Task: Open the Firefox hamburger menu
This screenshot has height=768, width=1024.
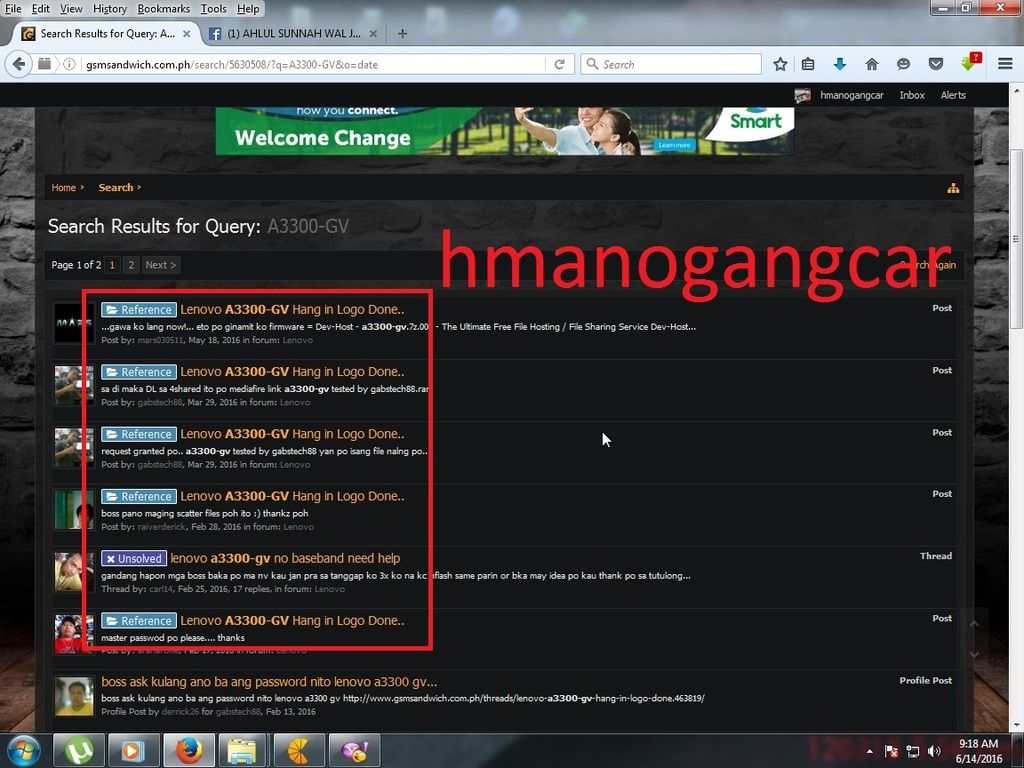Action: 1005,64
